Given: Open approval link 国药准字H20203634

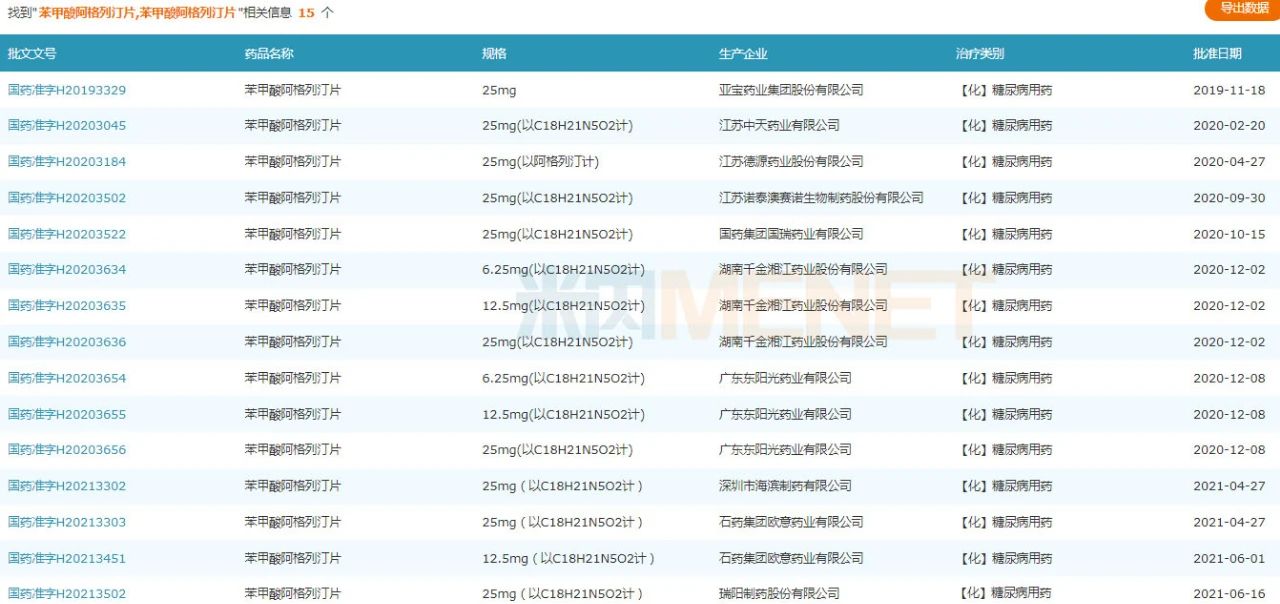Looking at the screenshot, I should click(67, 270).
